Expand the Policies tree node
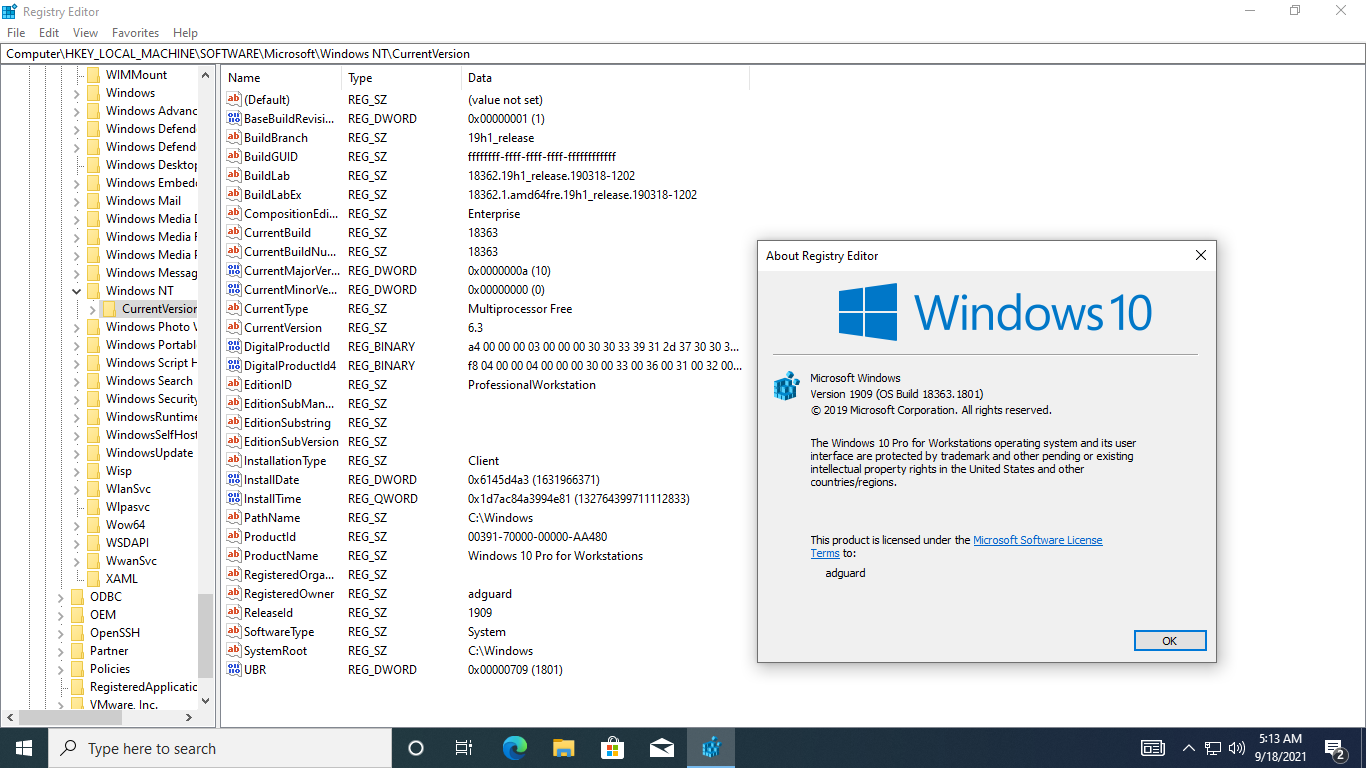1366x768 pixels. tap(60, 669)
